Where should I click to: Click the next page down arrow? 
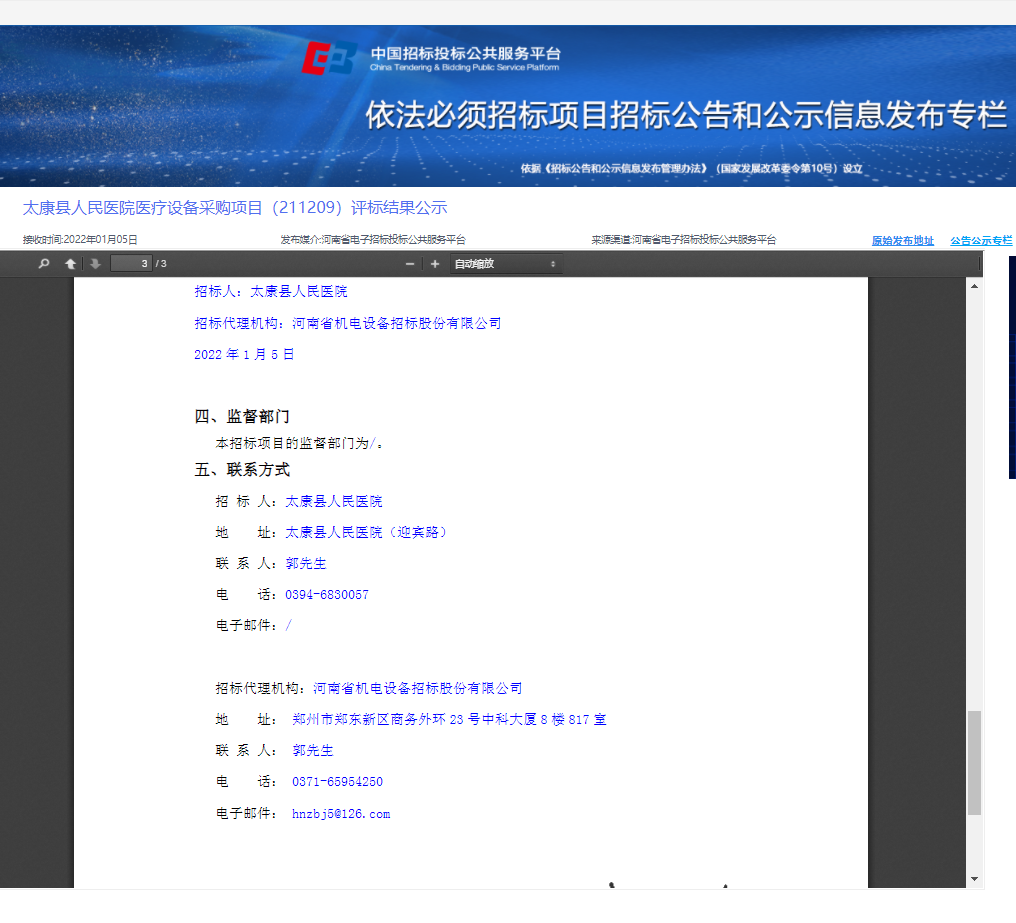(x=95, y=264)
